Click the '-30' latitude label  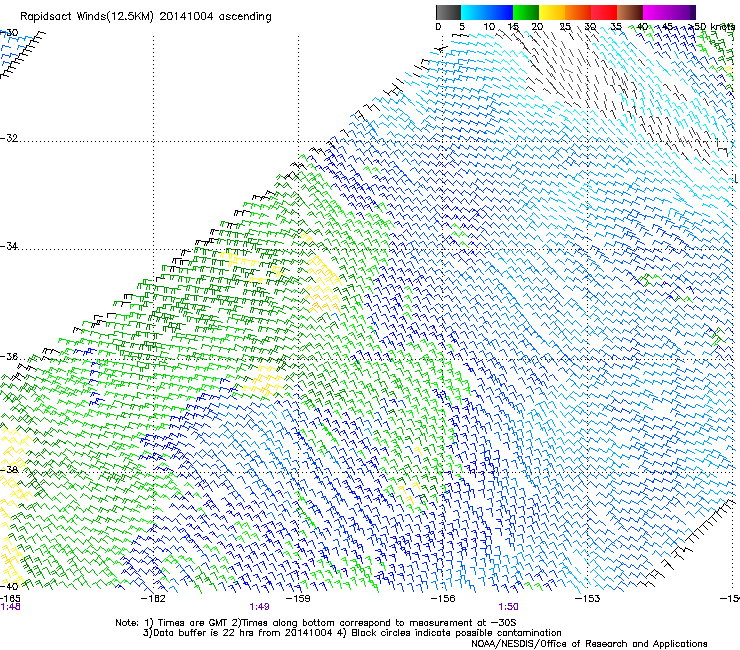(x=9, y=33)
